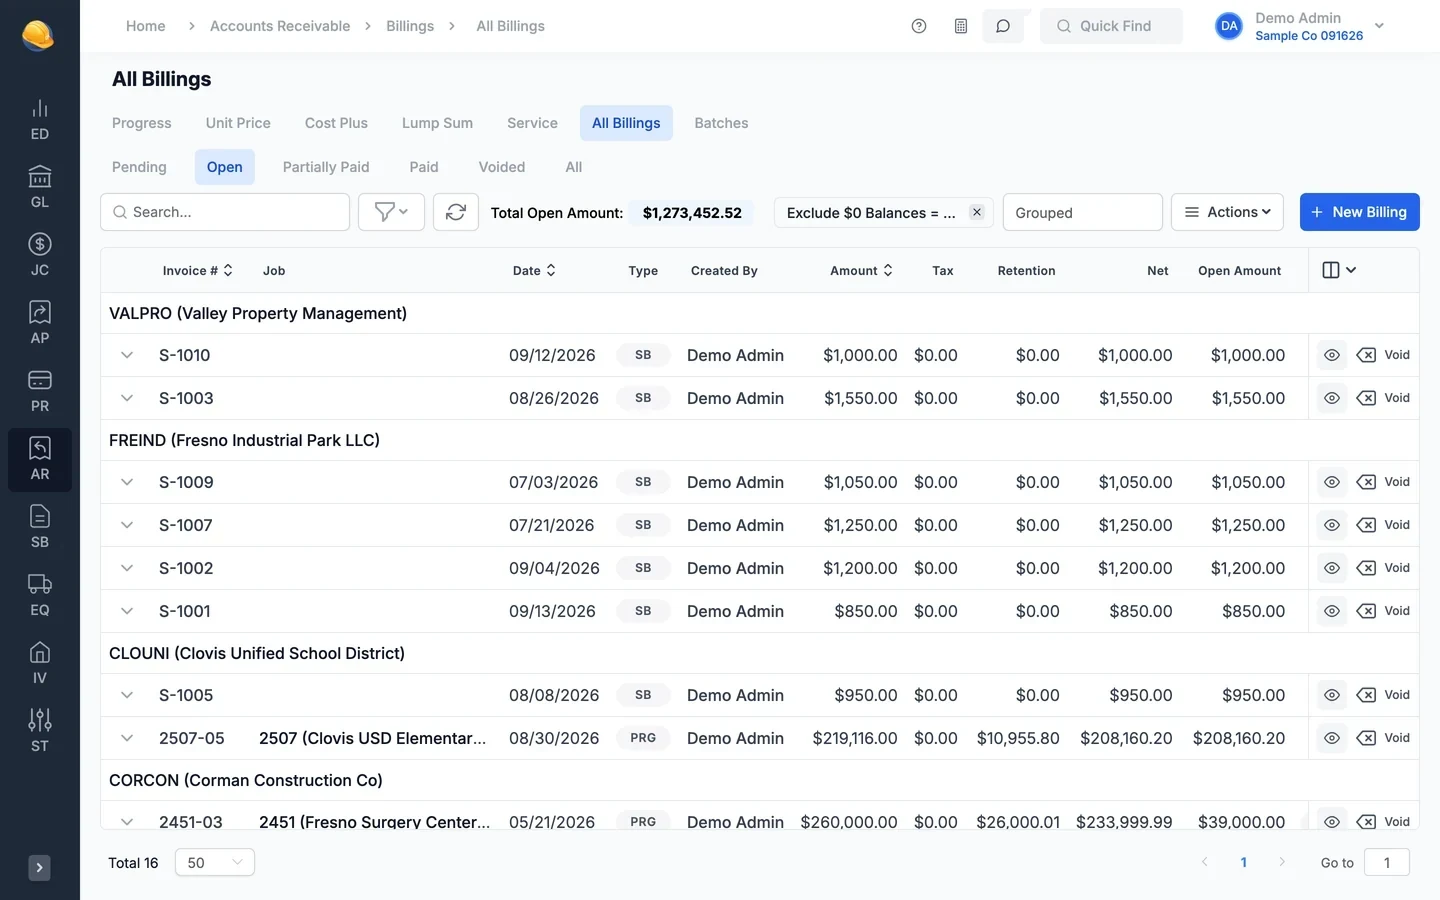Open the column chooser dropdown
Image resolution: width=1440 pixels, height=900 pixels.
tap(1339, 270)
